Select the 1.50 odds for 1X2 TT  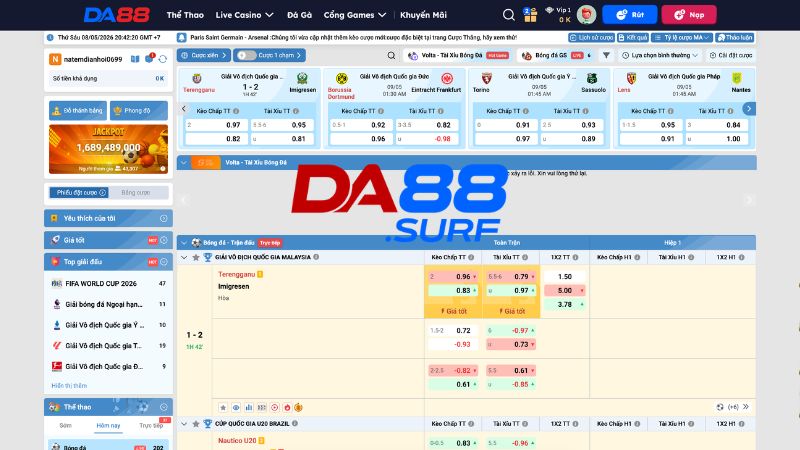[564, 277]
